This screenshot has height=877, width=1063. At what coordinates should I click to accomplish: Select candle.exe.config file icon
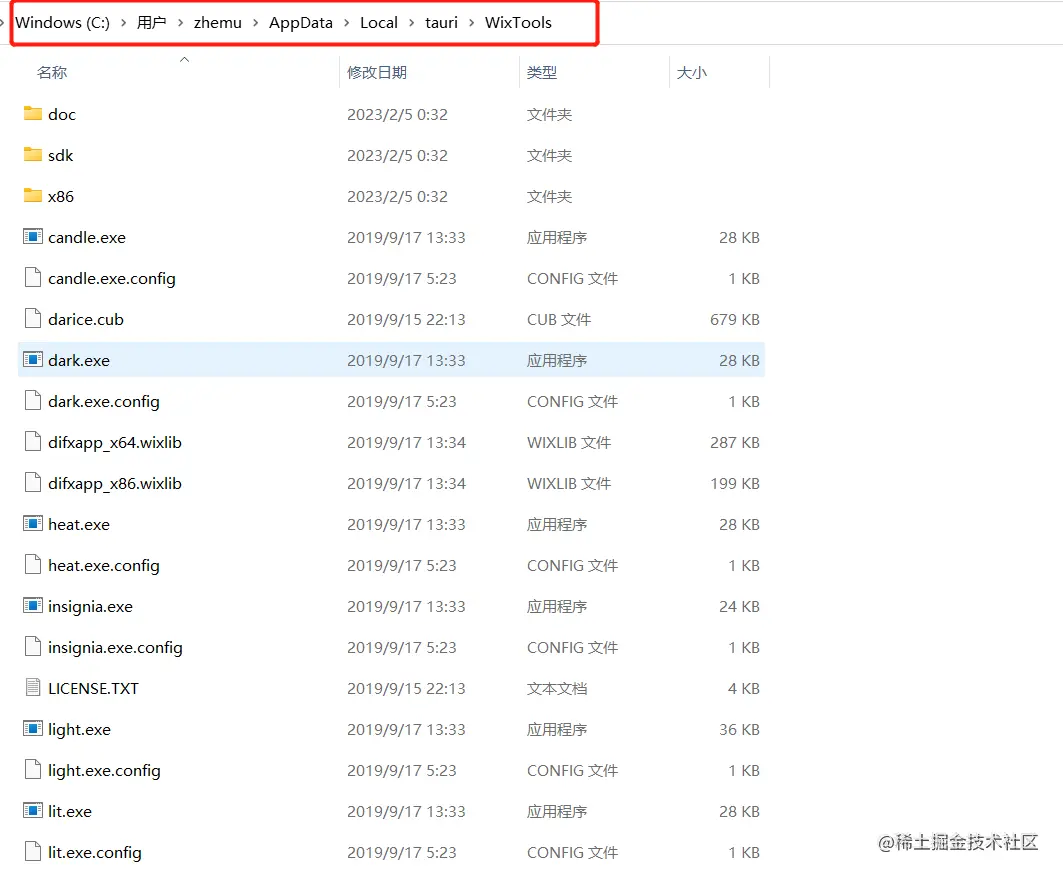point(33,277)
